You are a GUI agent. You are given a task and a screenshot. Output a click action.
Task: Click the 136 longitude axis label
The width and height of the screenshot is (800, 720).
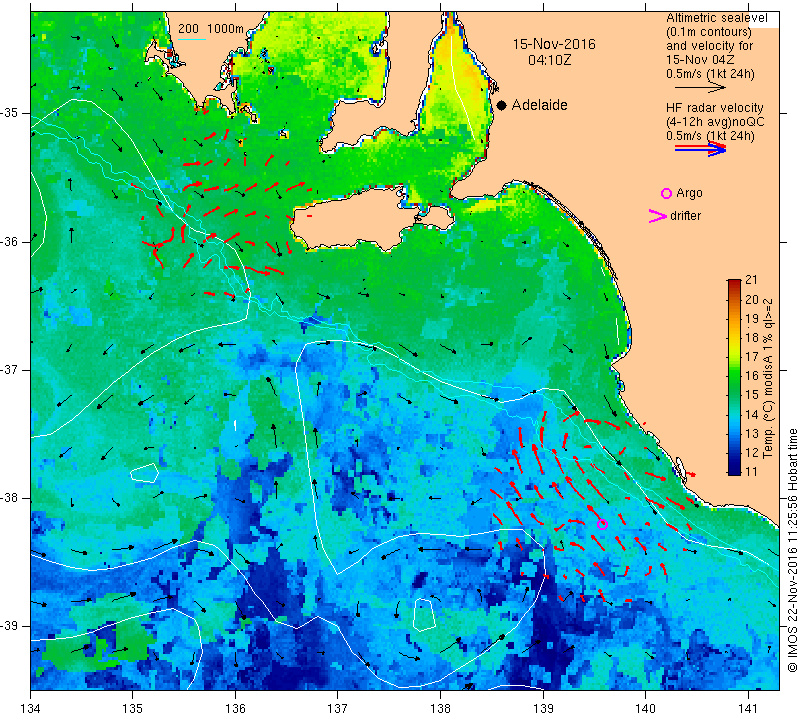point(235,708)
